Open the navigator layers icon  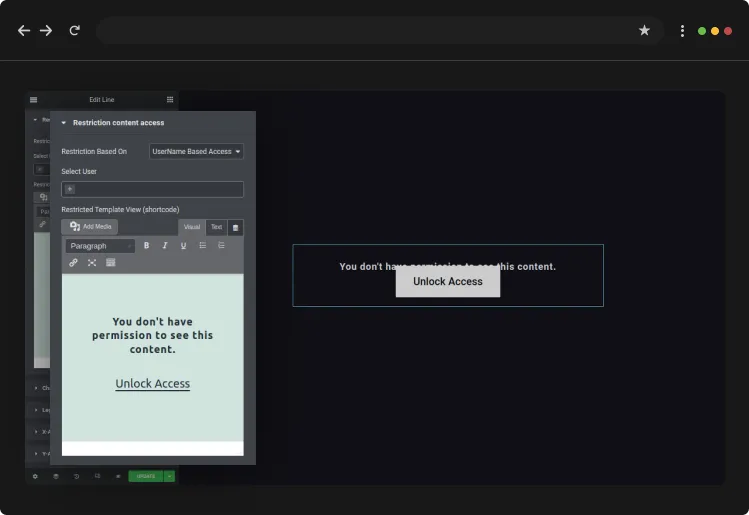pyautogui.click(x=56, y=476)
